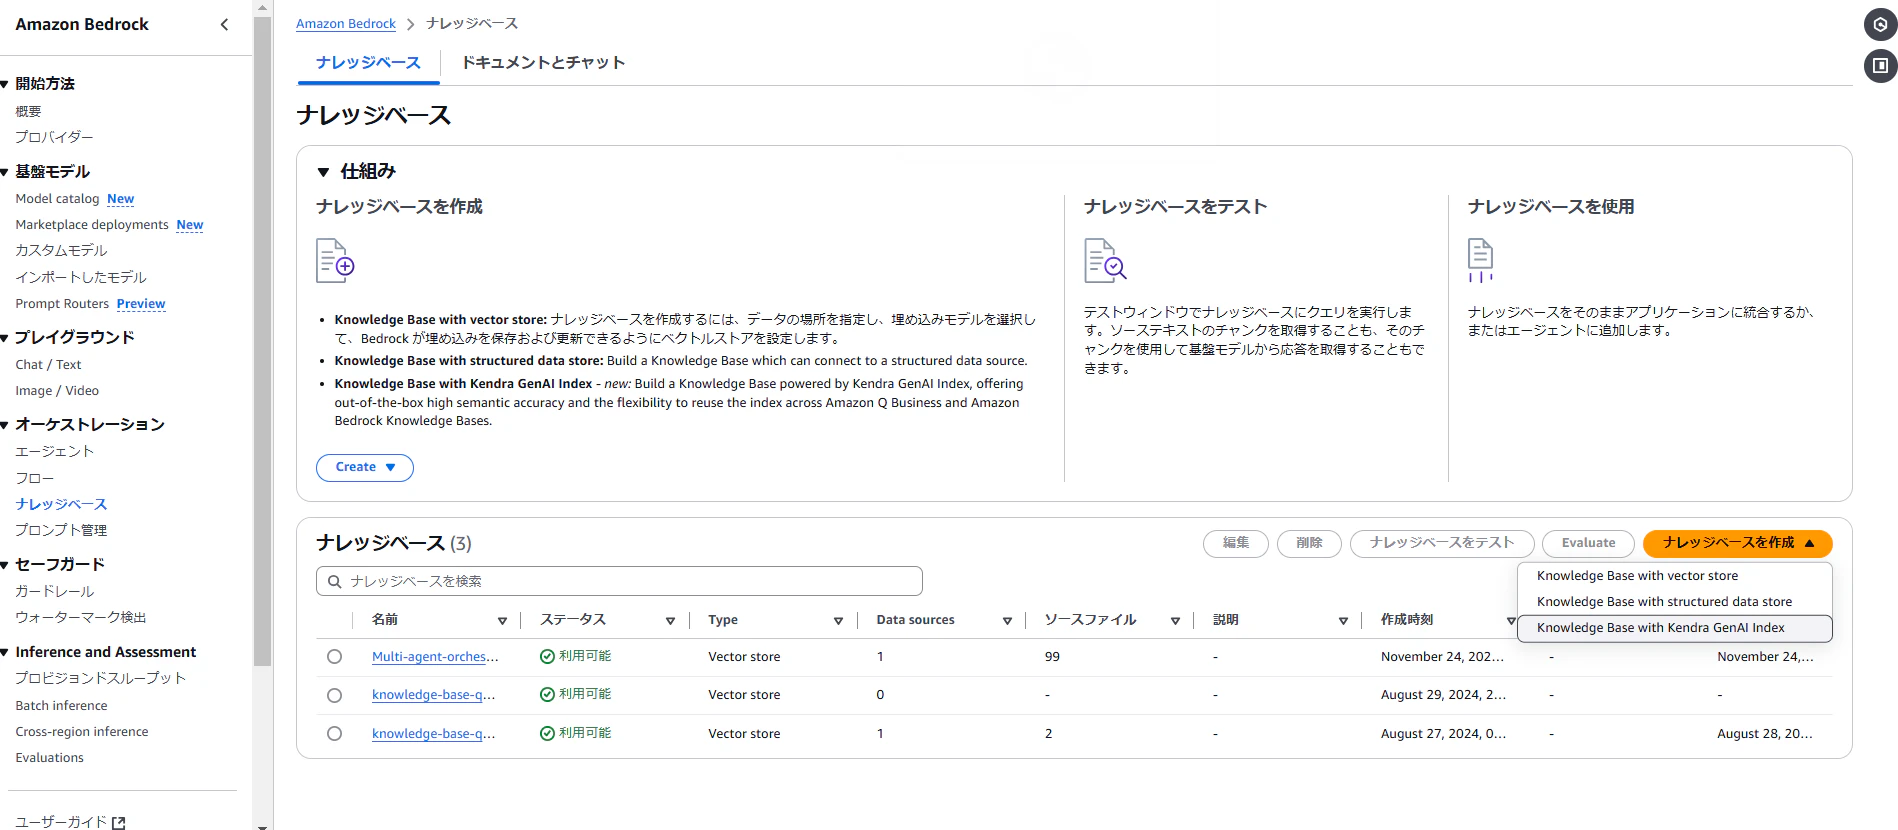Open Amazon Bedrock breadcrumb link

(346, 24)
